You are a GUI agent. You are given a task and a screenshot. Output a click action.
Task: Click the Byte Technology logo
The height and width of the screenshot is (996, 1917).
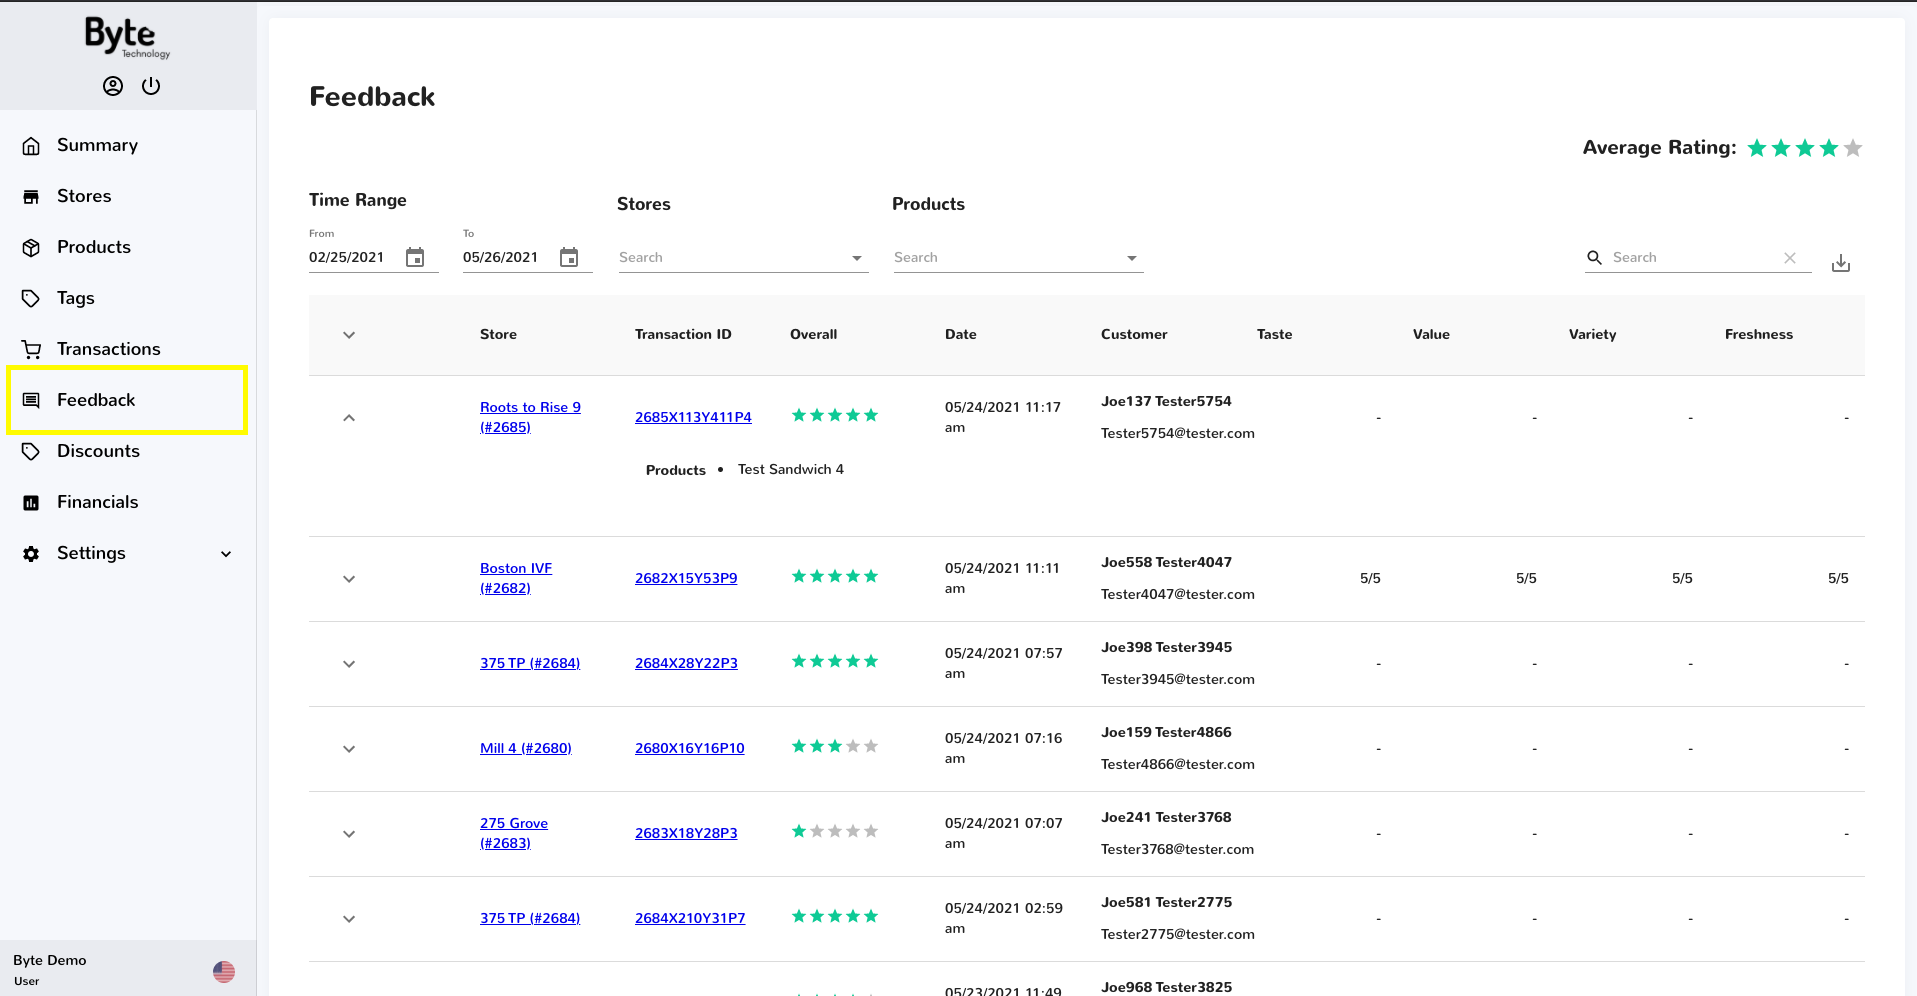pos(127,37)
